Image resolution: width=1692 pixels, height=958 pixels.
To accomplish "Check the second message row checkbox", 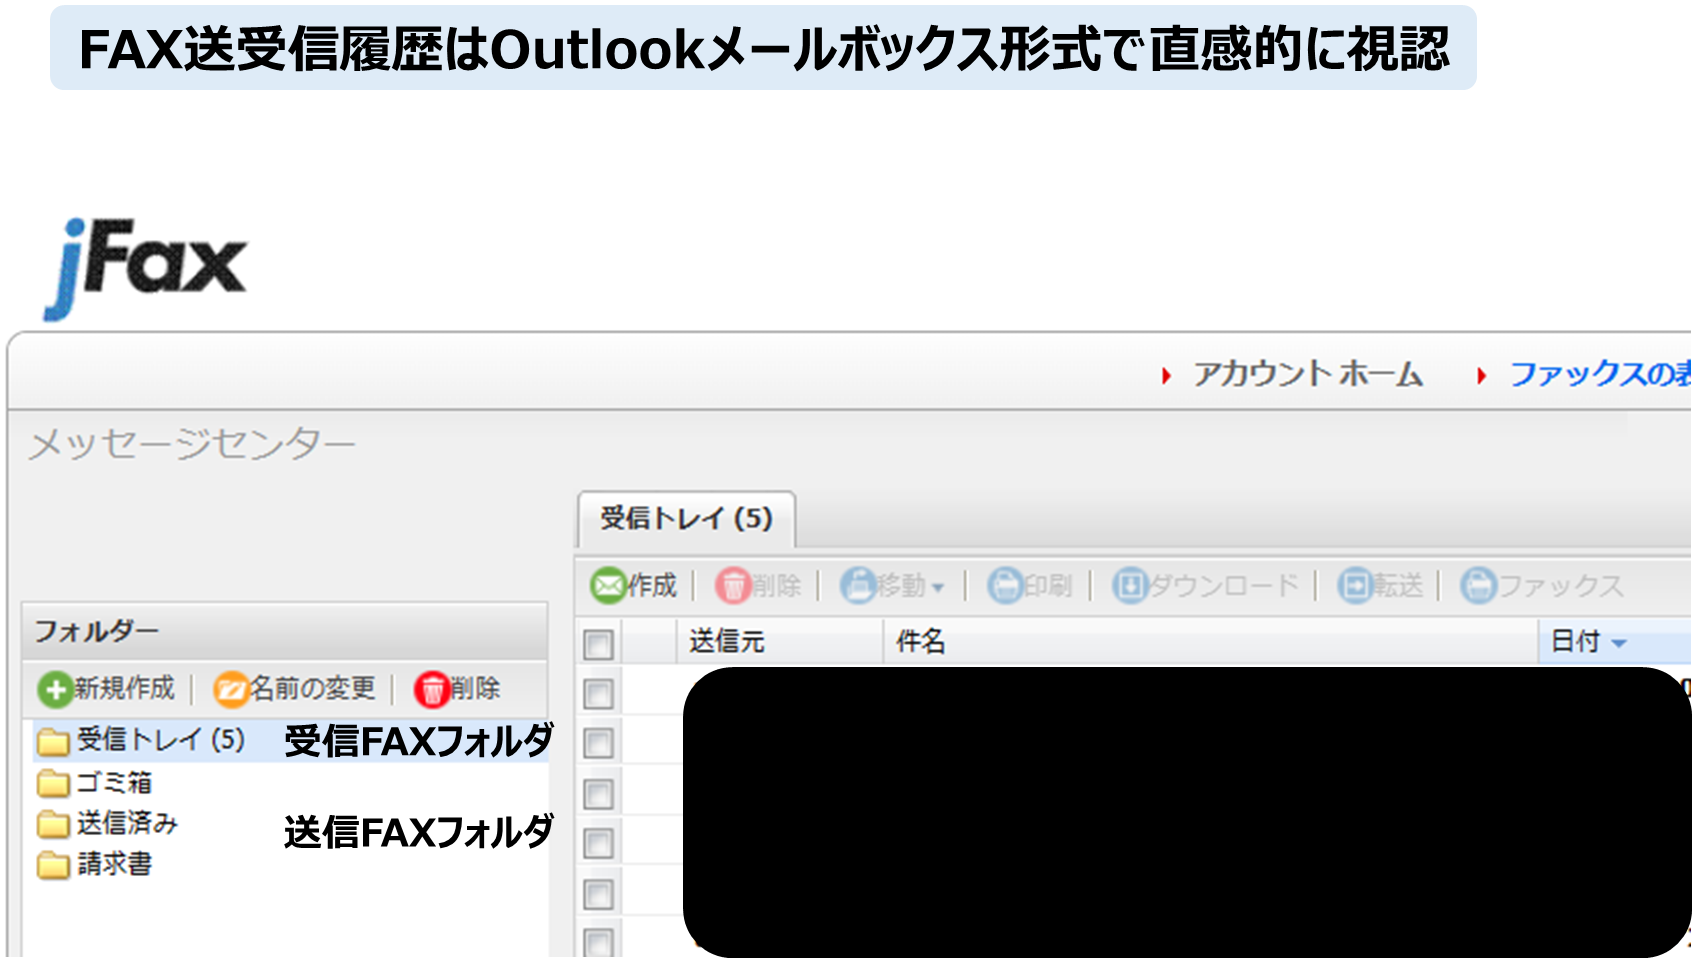I will [x=597, y=742].
